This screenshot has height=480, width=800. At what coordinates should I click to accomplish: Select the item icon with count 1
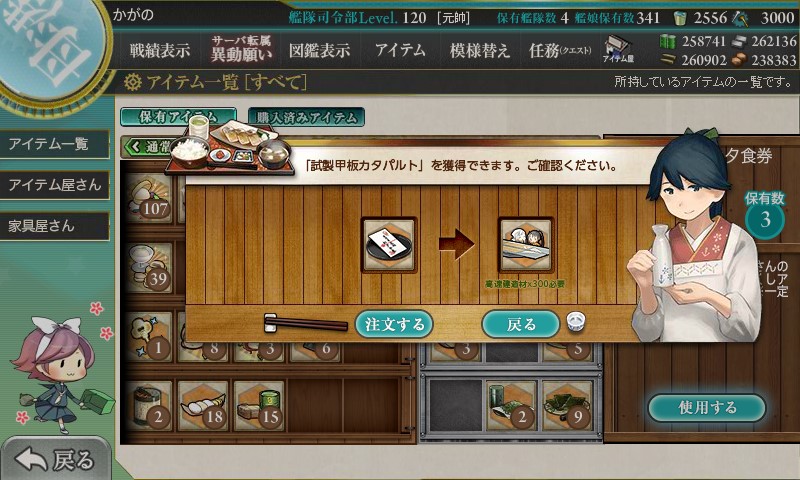pos(149,337)
